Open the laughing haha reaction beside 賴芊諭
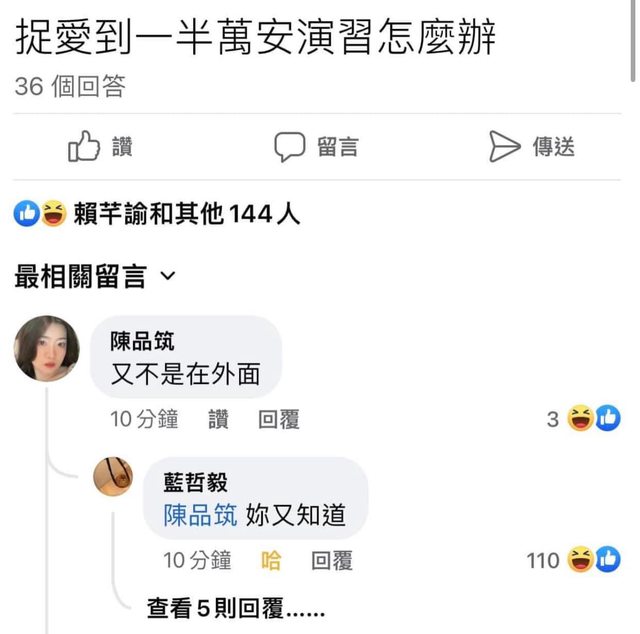640x634 pixels. pos(53,214)
